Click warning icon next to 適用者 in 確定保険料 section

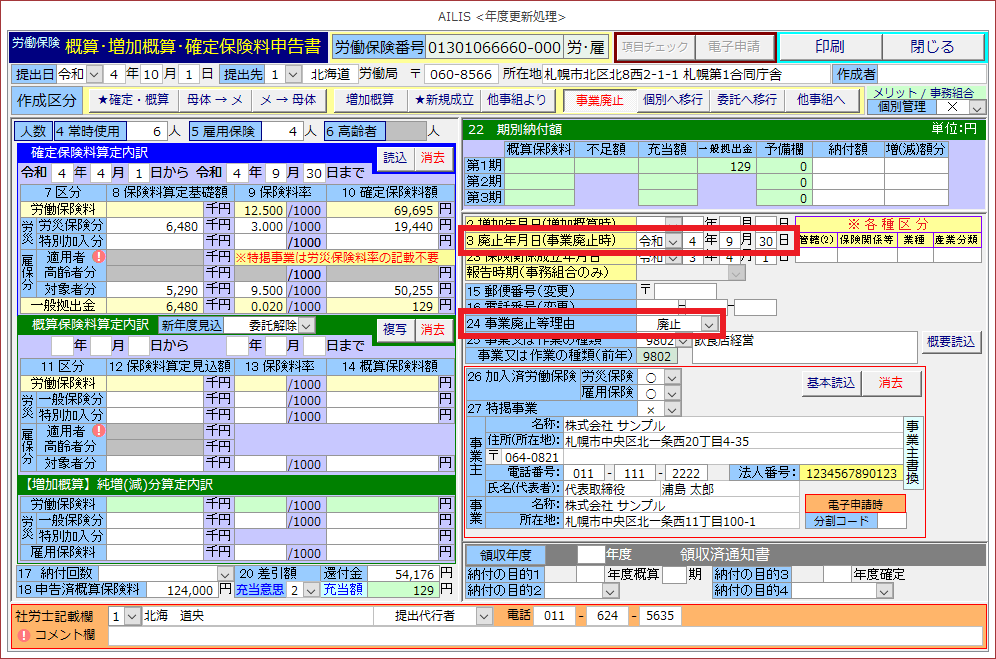pos(98,257)
